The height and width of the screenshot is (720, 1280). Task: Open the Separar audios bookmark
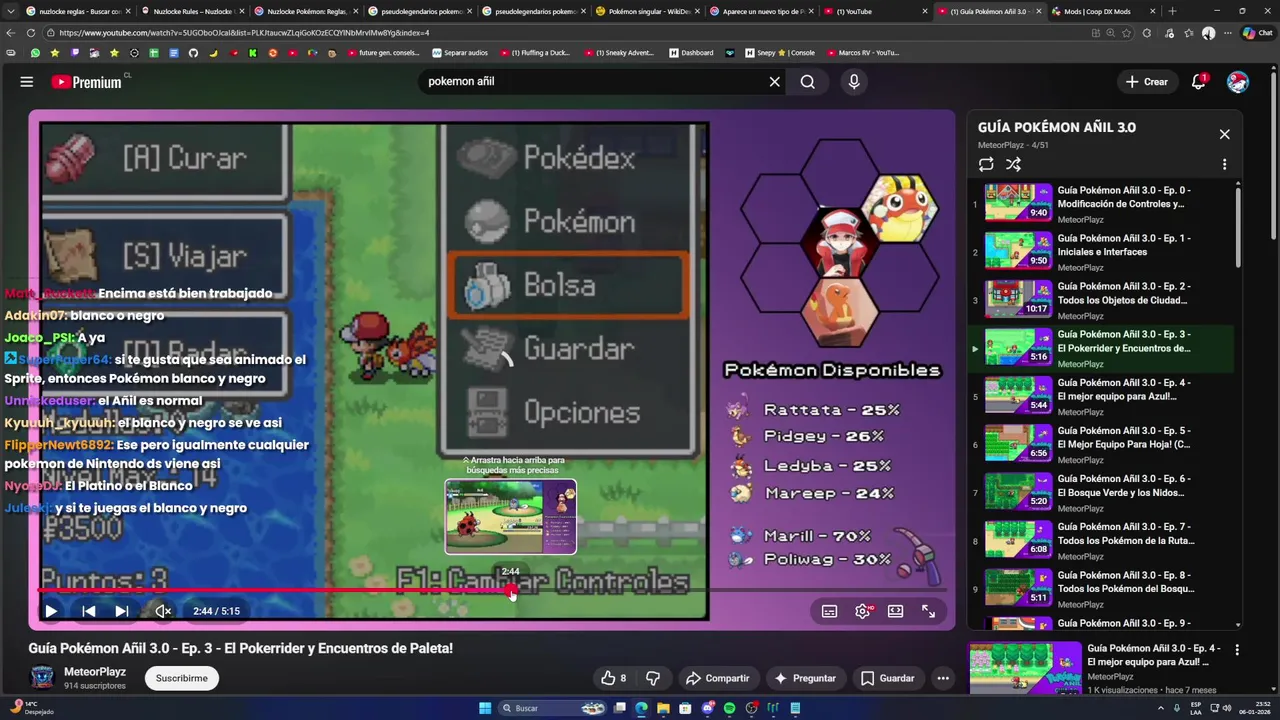(x=460, y=53)
